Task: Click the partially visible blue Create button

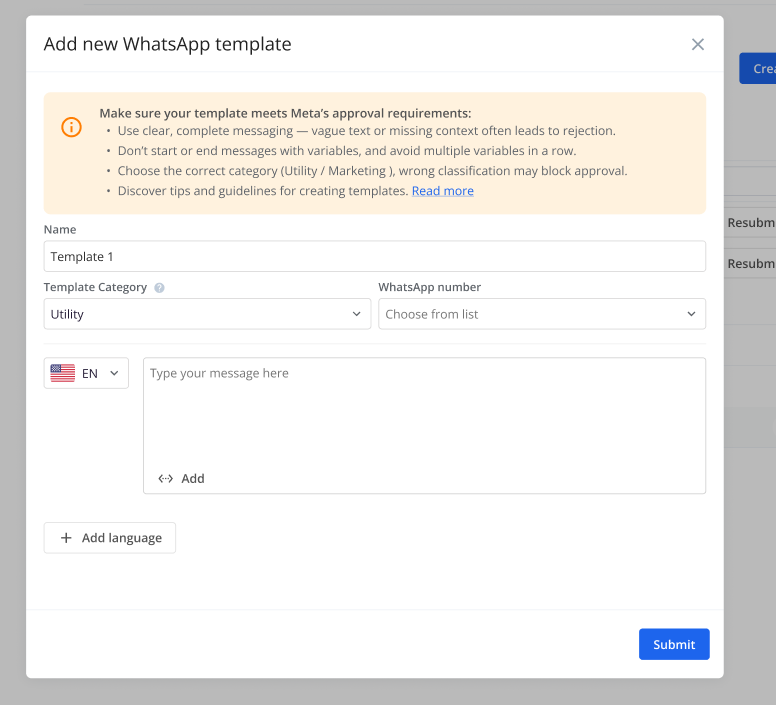Action: [x=757, y=68]
